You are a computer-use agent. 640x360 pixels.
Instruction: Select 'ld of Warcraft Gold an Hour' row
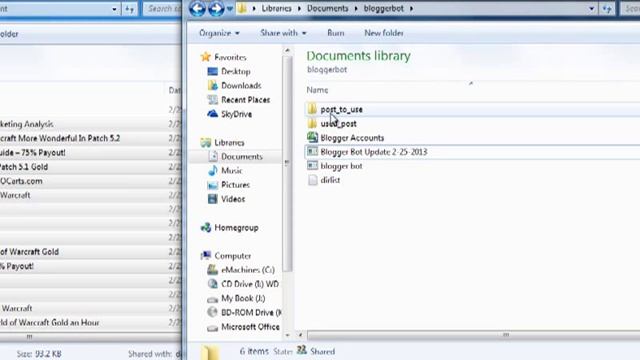91,322
